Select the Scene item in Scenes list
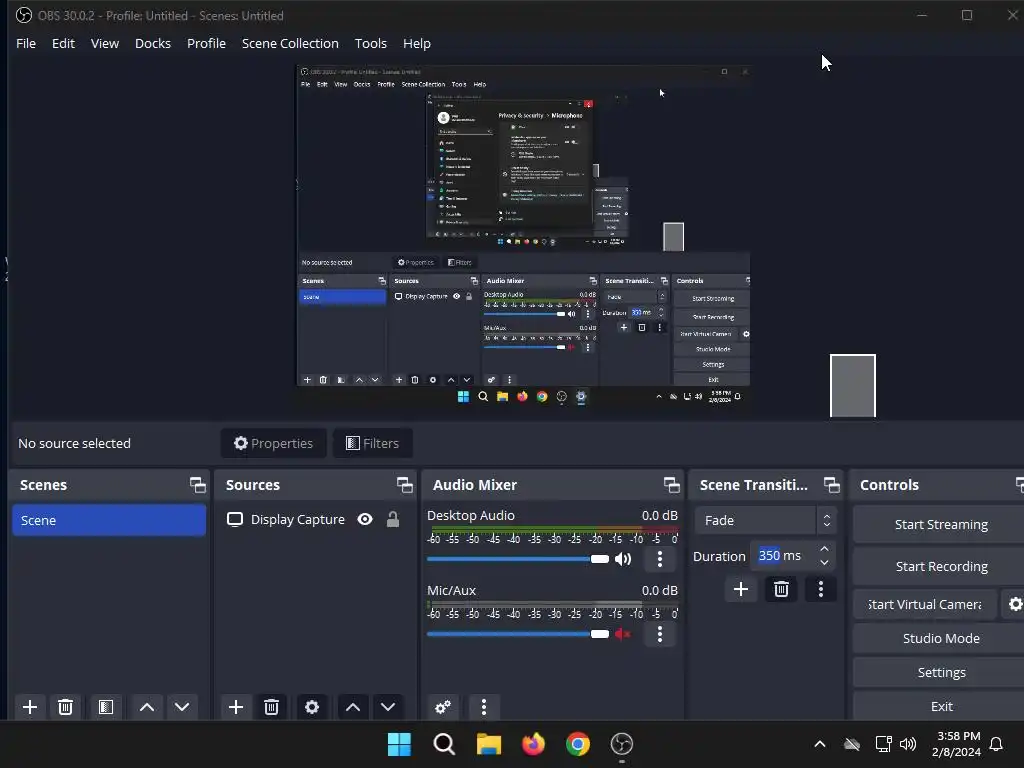Viewport: 1024px width, 768px height. [109, 520]
